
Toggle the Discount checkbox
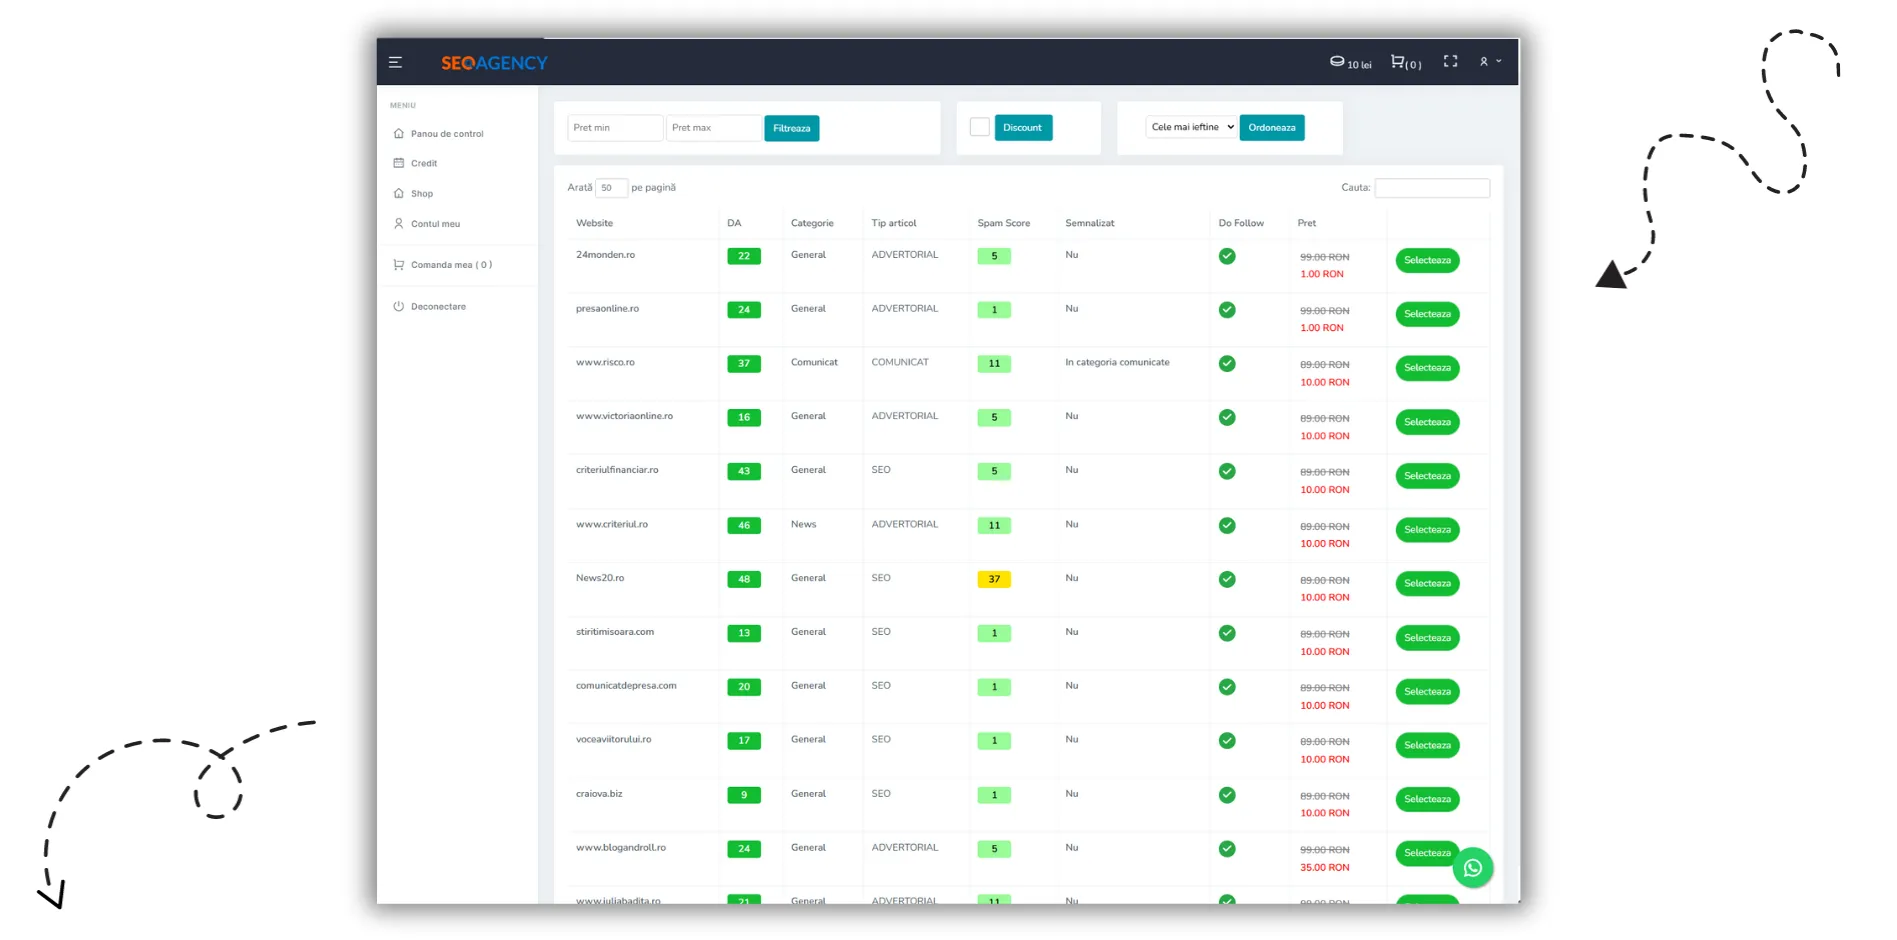pyautogui.click(x=980, y=127)
